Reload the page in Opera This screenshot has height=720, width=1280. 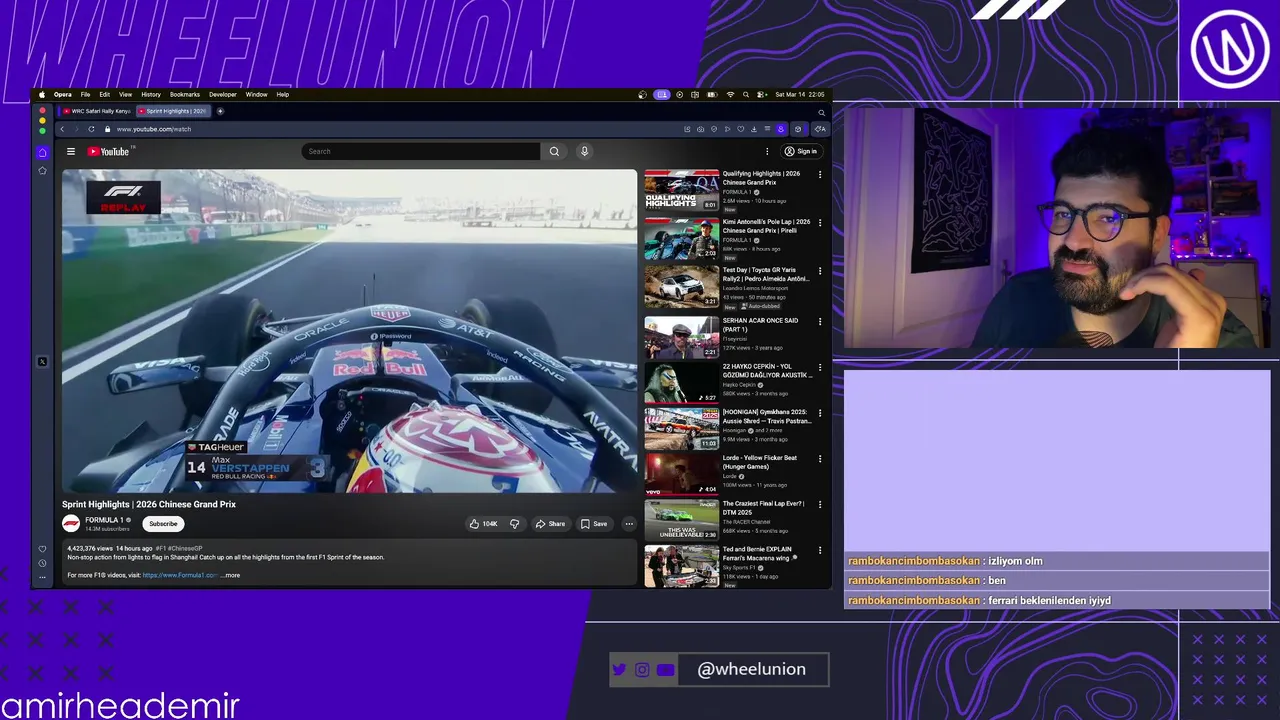point(91,129)
